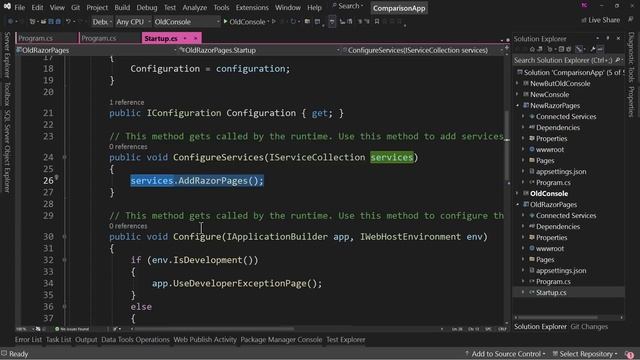Switch to the Git Changes tab
This screenshot has width=640, height=360.
pyautogui.click(x=589, y=327)
